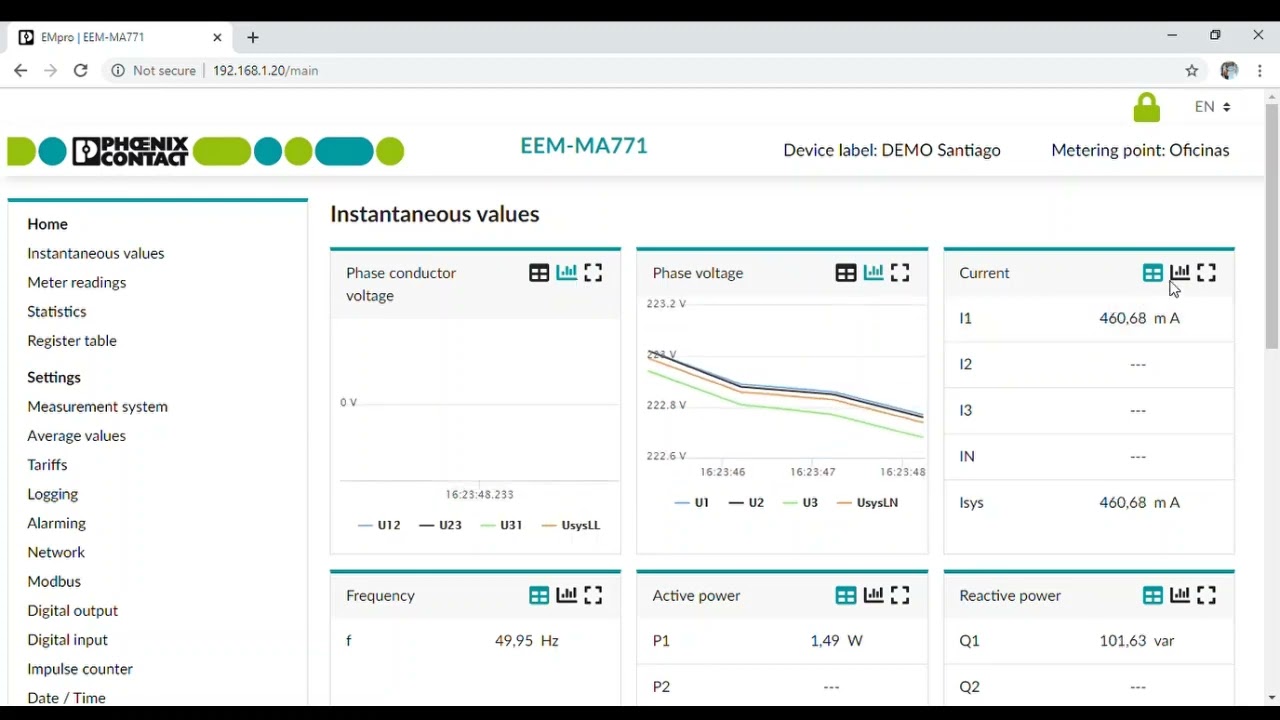
Task: Open Logging settings
Action: pos(52,493)
